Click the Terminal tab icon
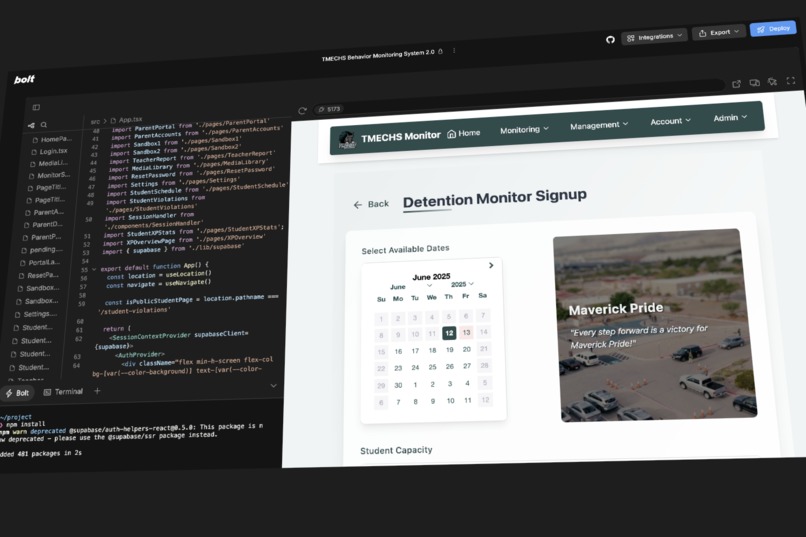This screenshot has width=806, height=537. pyautogui.click(x=47, y=392)
